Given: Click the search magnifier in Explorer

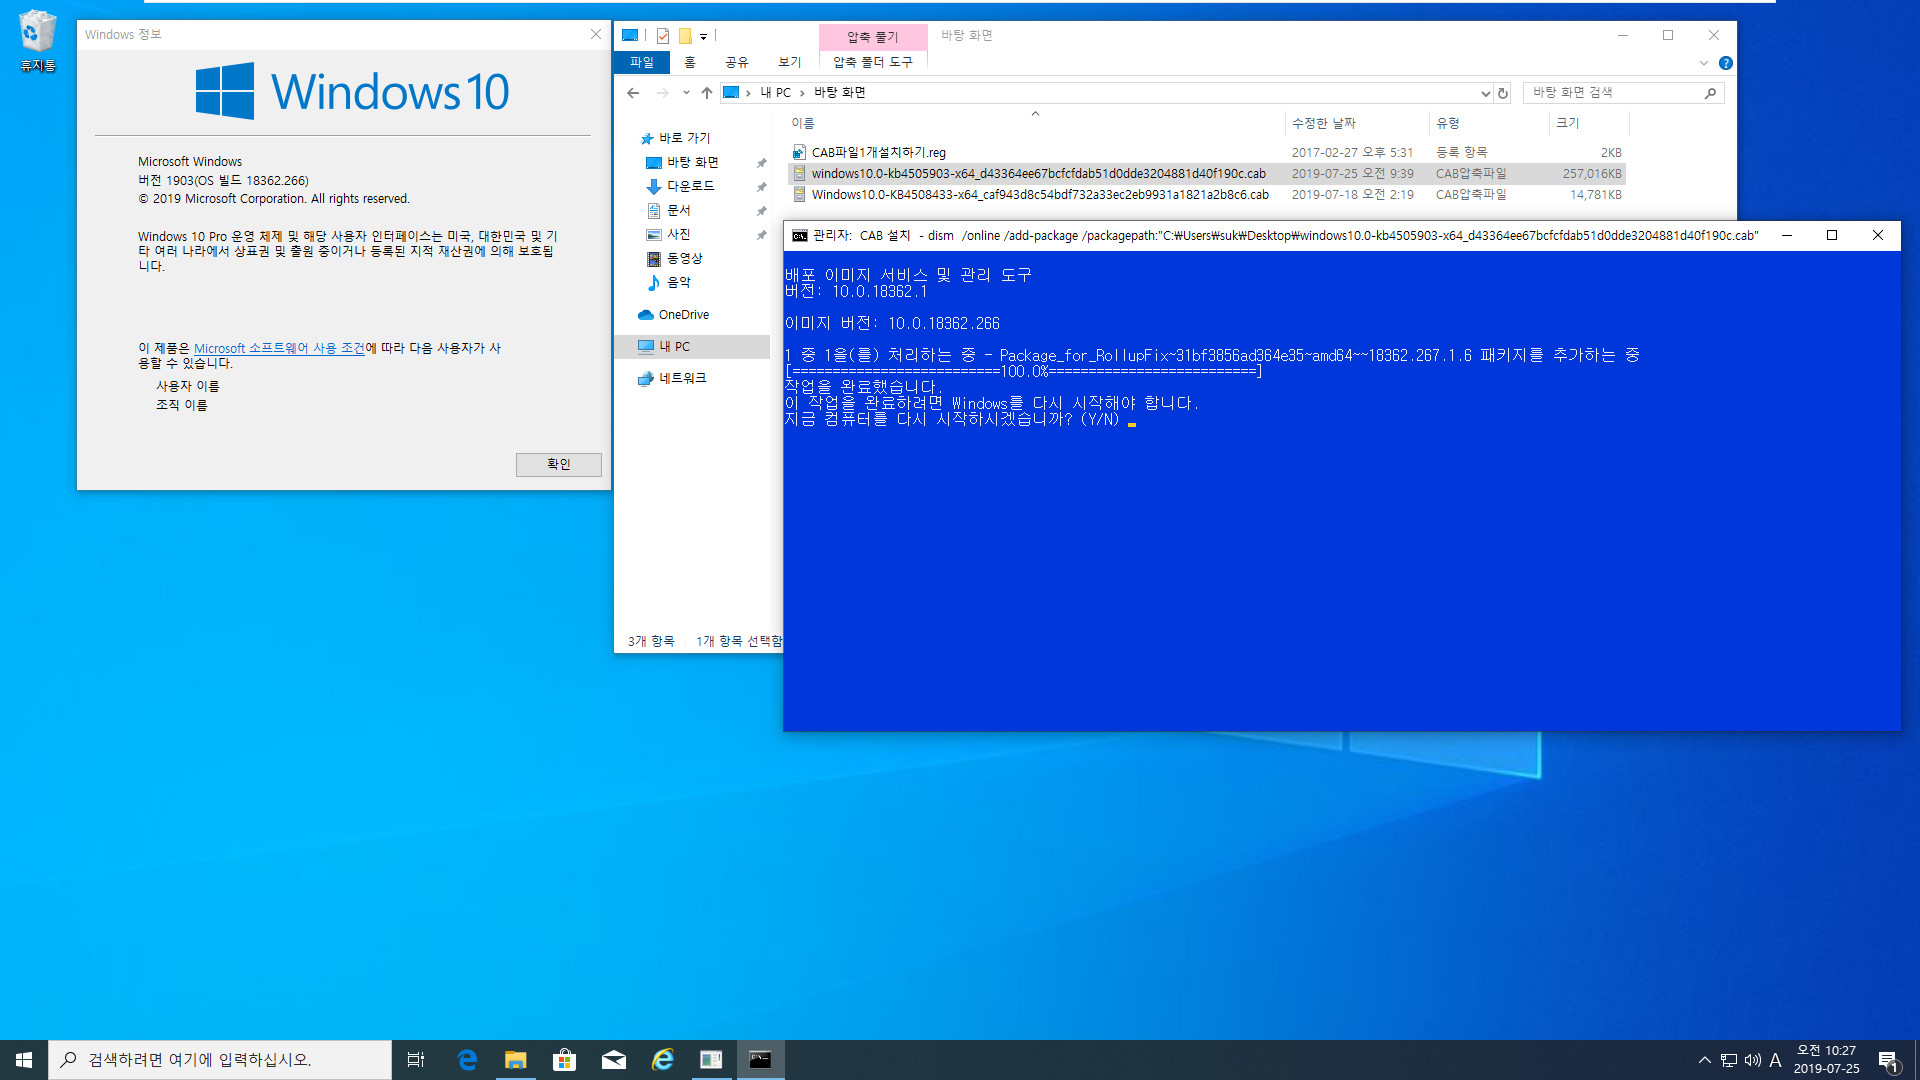Looking at the screenshot, I should [x=1710, y=93].
